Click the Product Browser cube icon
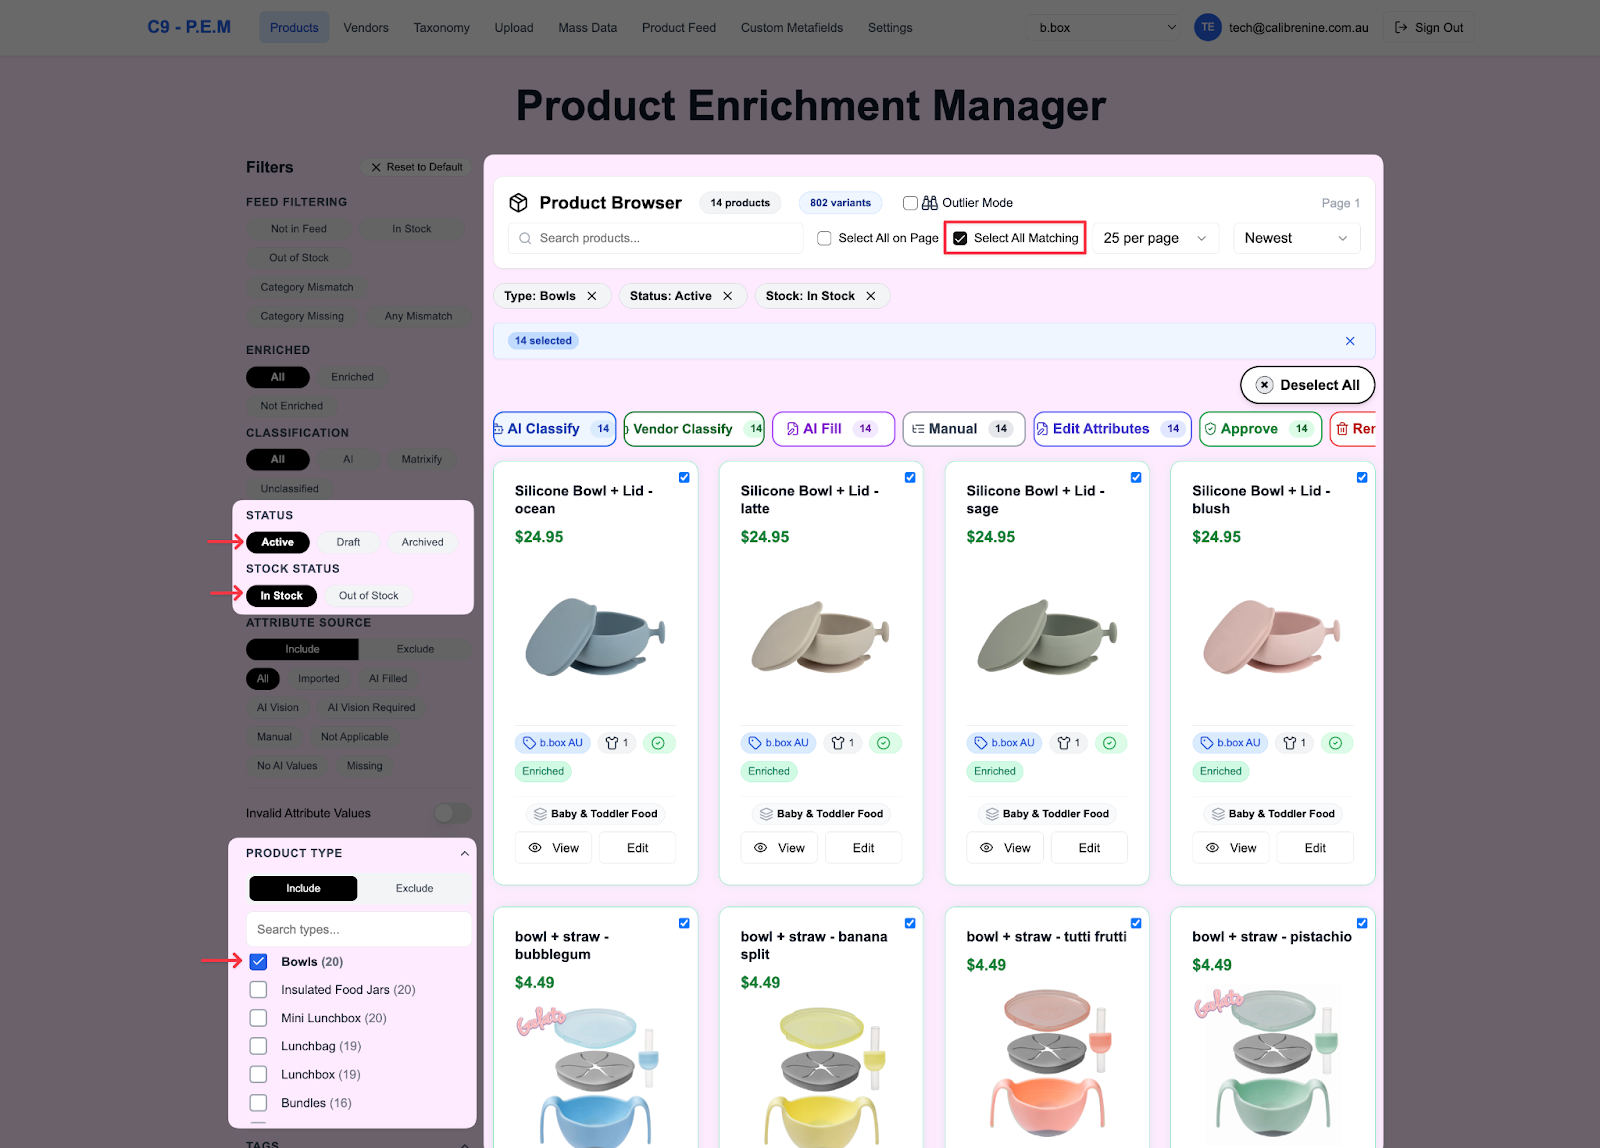The height and width of the screenshot is (1148, 1600). (518, 203)
